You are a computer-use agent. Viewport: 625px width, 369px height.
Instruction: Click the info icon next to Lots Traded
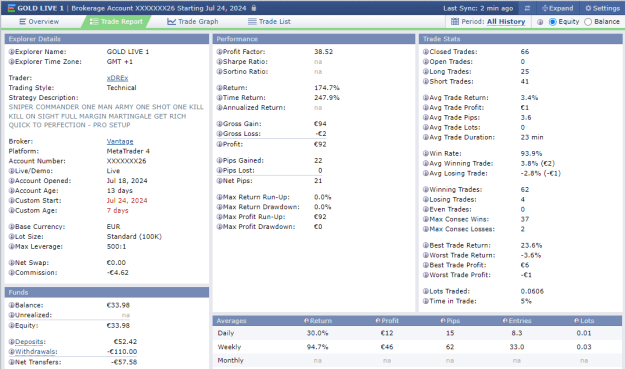coord(426,291)
